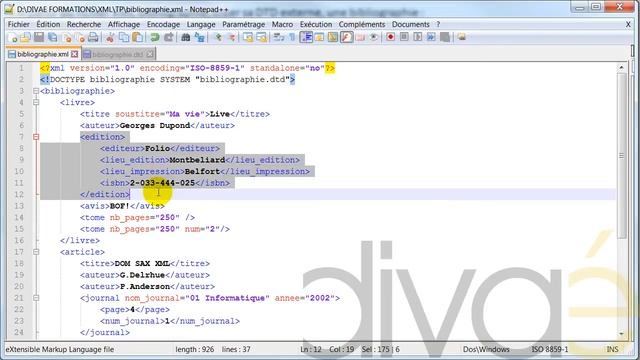Collapse the article element on line 17
The height and width of the screenshot is (360, 640).
(x=36, y=252)
